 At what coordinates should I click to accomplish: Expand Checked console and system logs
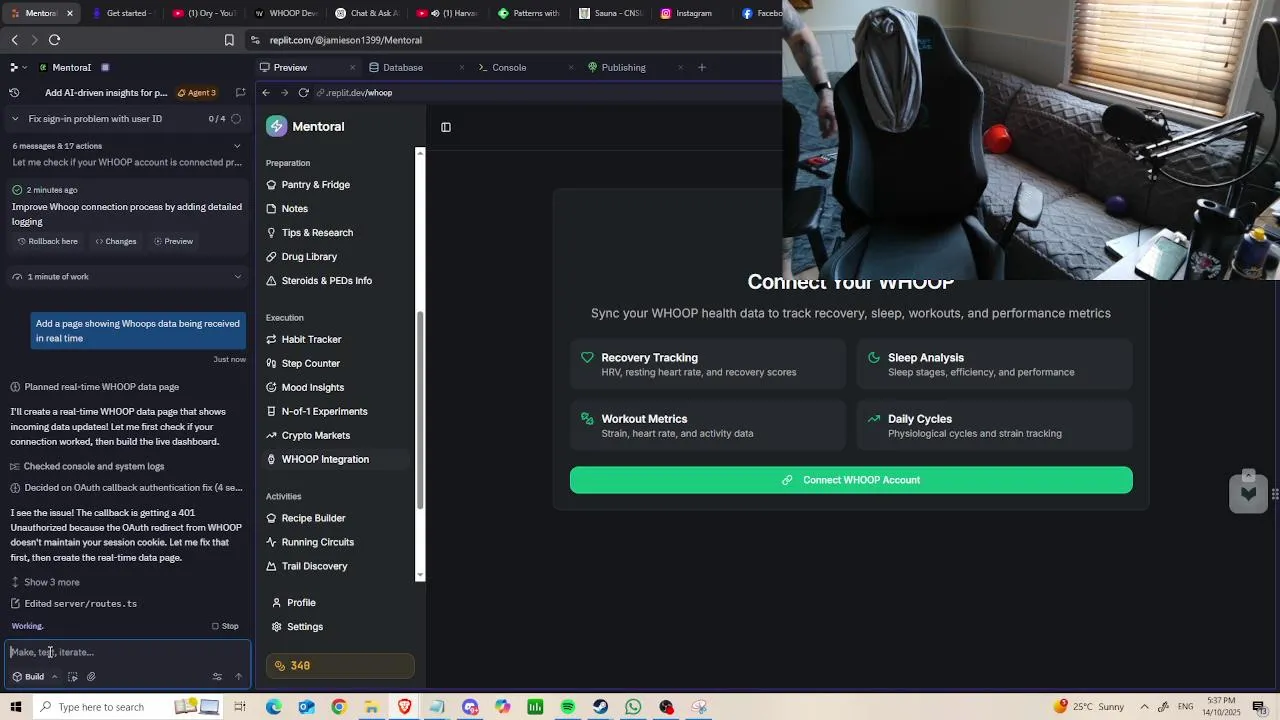coord(87,467)
